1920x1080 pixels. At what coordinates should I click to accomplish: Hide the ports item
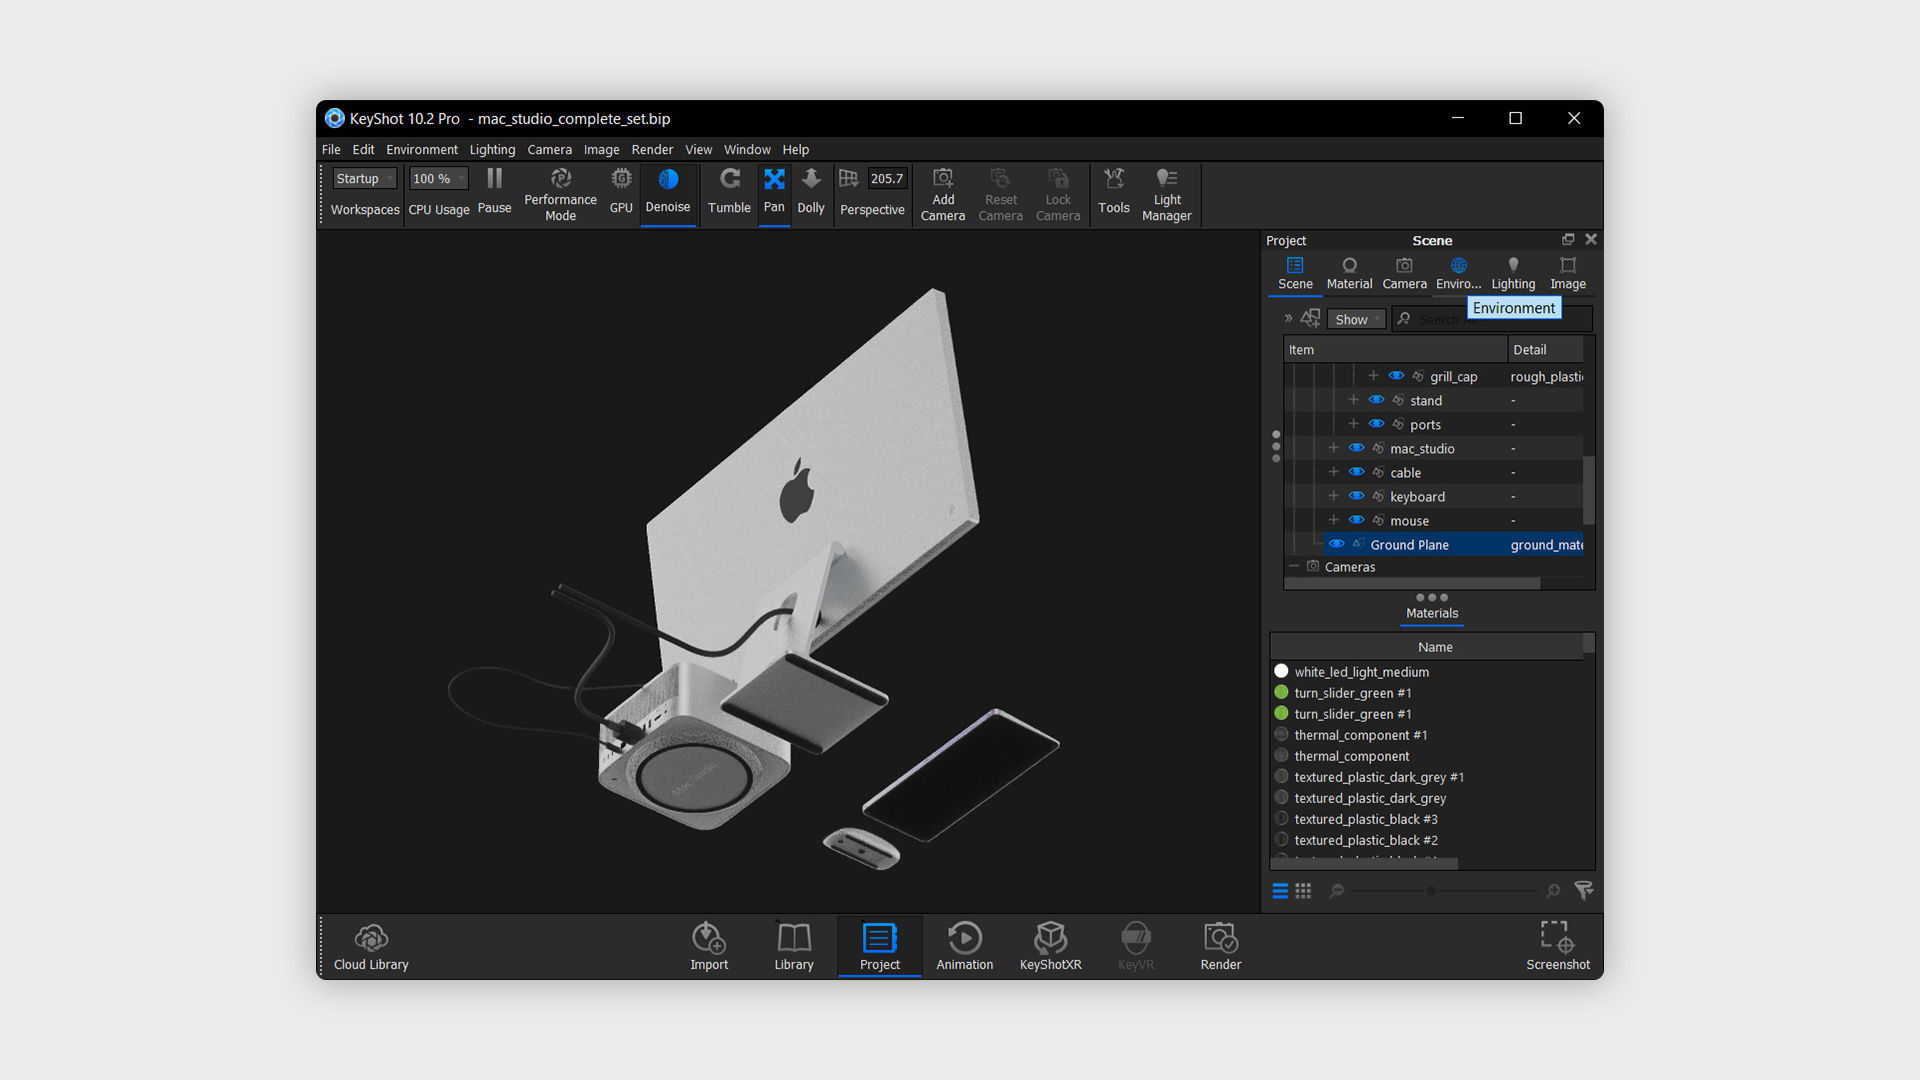click(1376, 424)
